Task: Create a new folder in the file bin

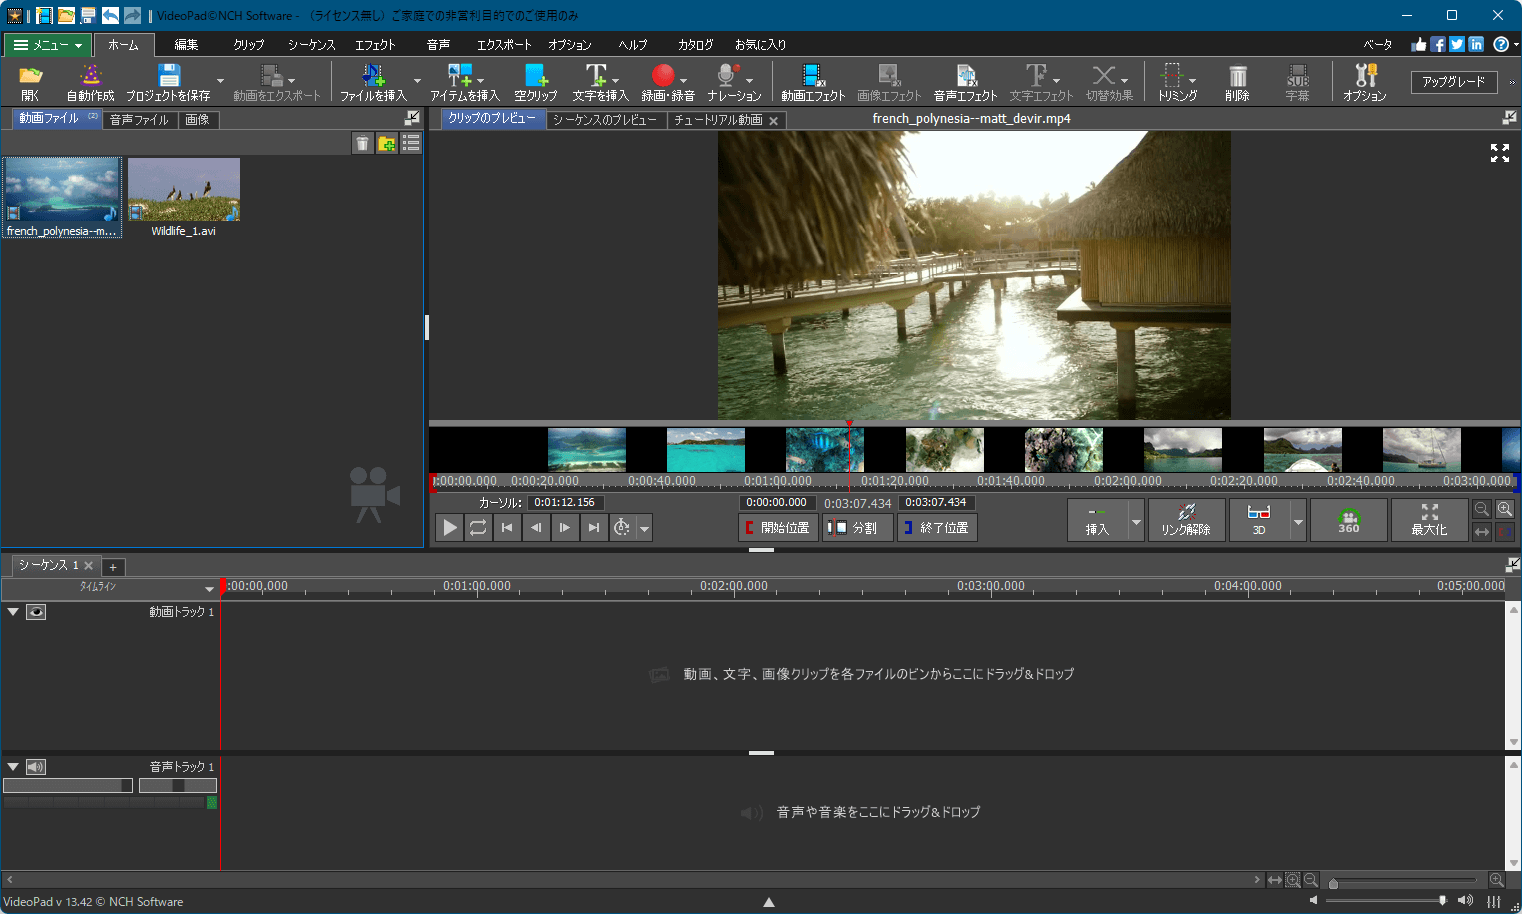Action: click(x=387, y=144)
